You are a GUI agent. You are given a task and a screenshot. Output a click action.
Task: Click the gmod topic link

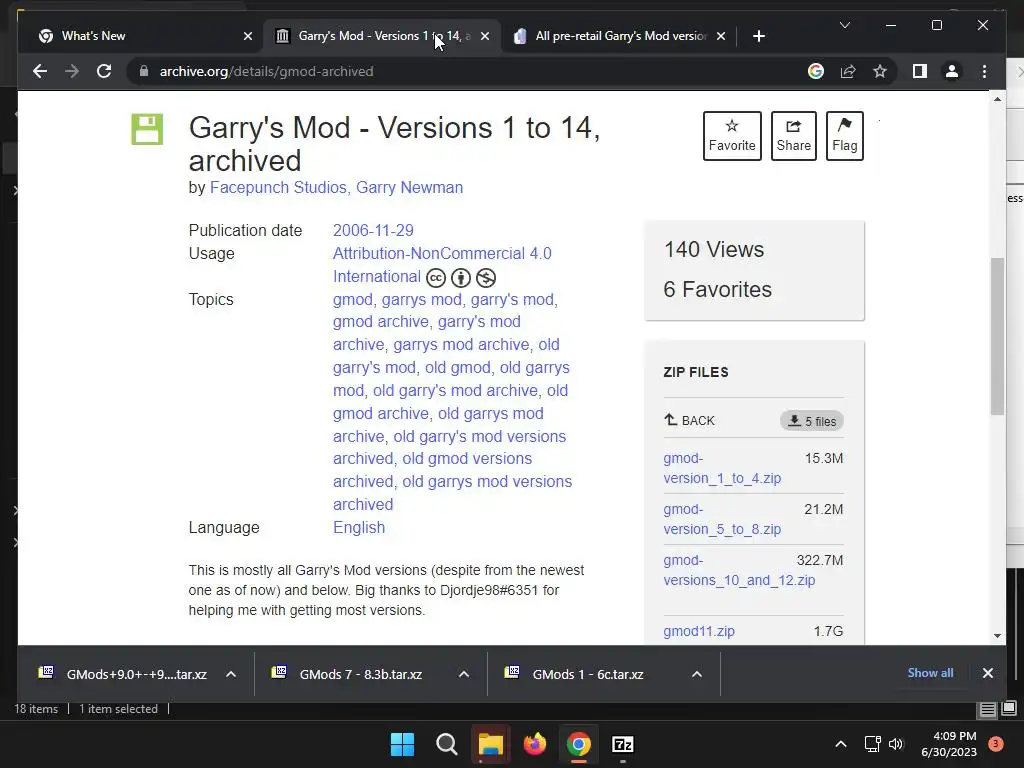(353, 300)
